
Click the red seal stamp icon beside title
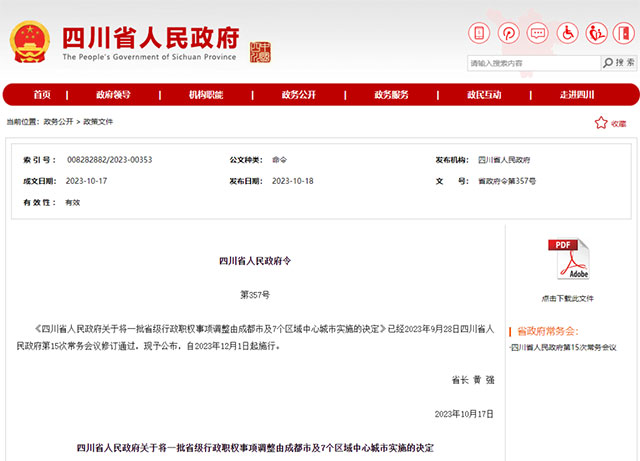(260, 52)
